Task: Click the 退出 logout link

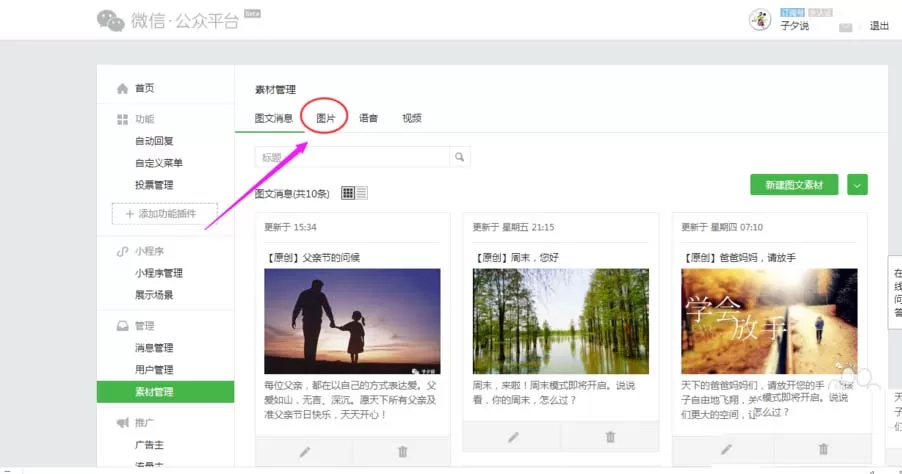Action: point(879,26)
